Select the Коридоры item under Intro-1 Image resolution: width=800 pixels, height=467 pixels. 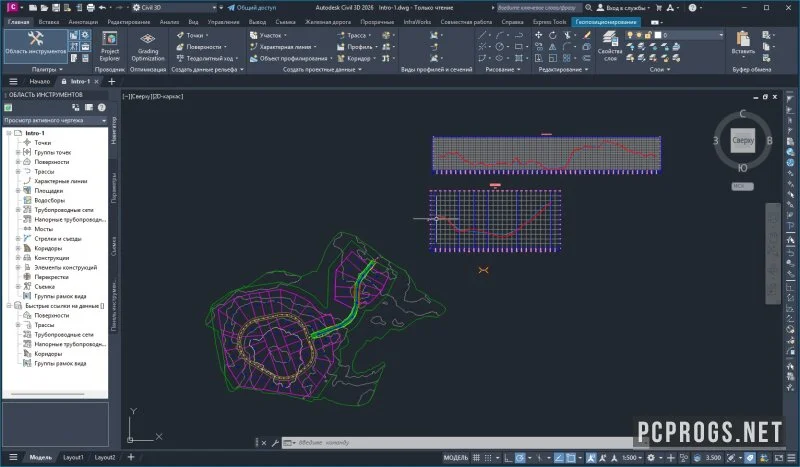point(48,248)
